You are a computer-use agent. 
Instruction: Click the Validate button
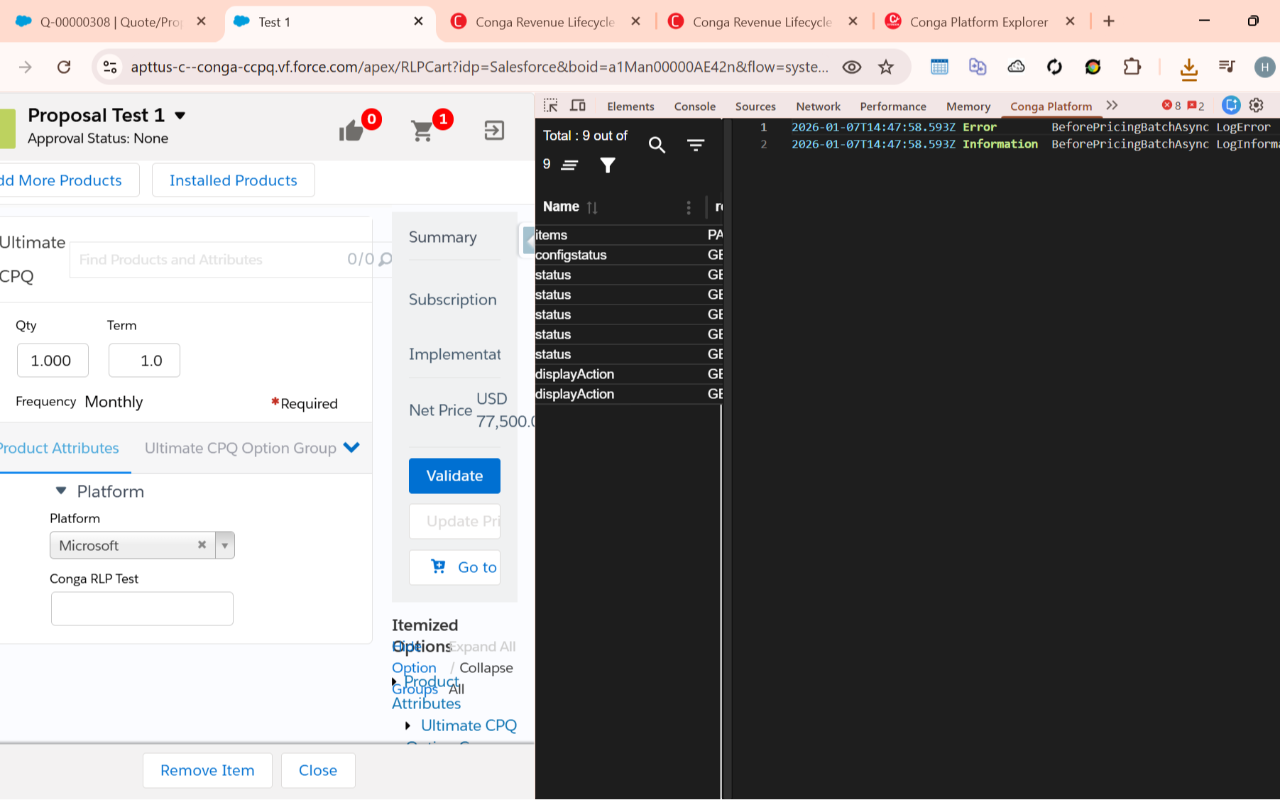pos(454,476)
